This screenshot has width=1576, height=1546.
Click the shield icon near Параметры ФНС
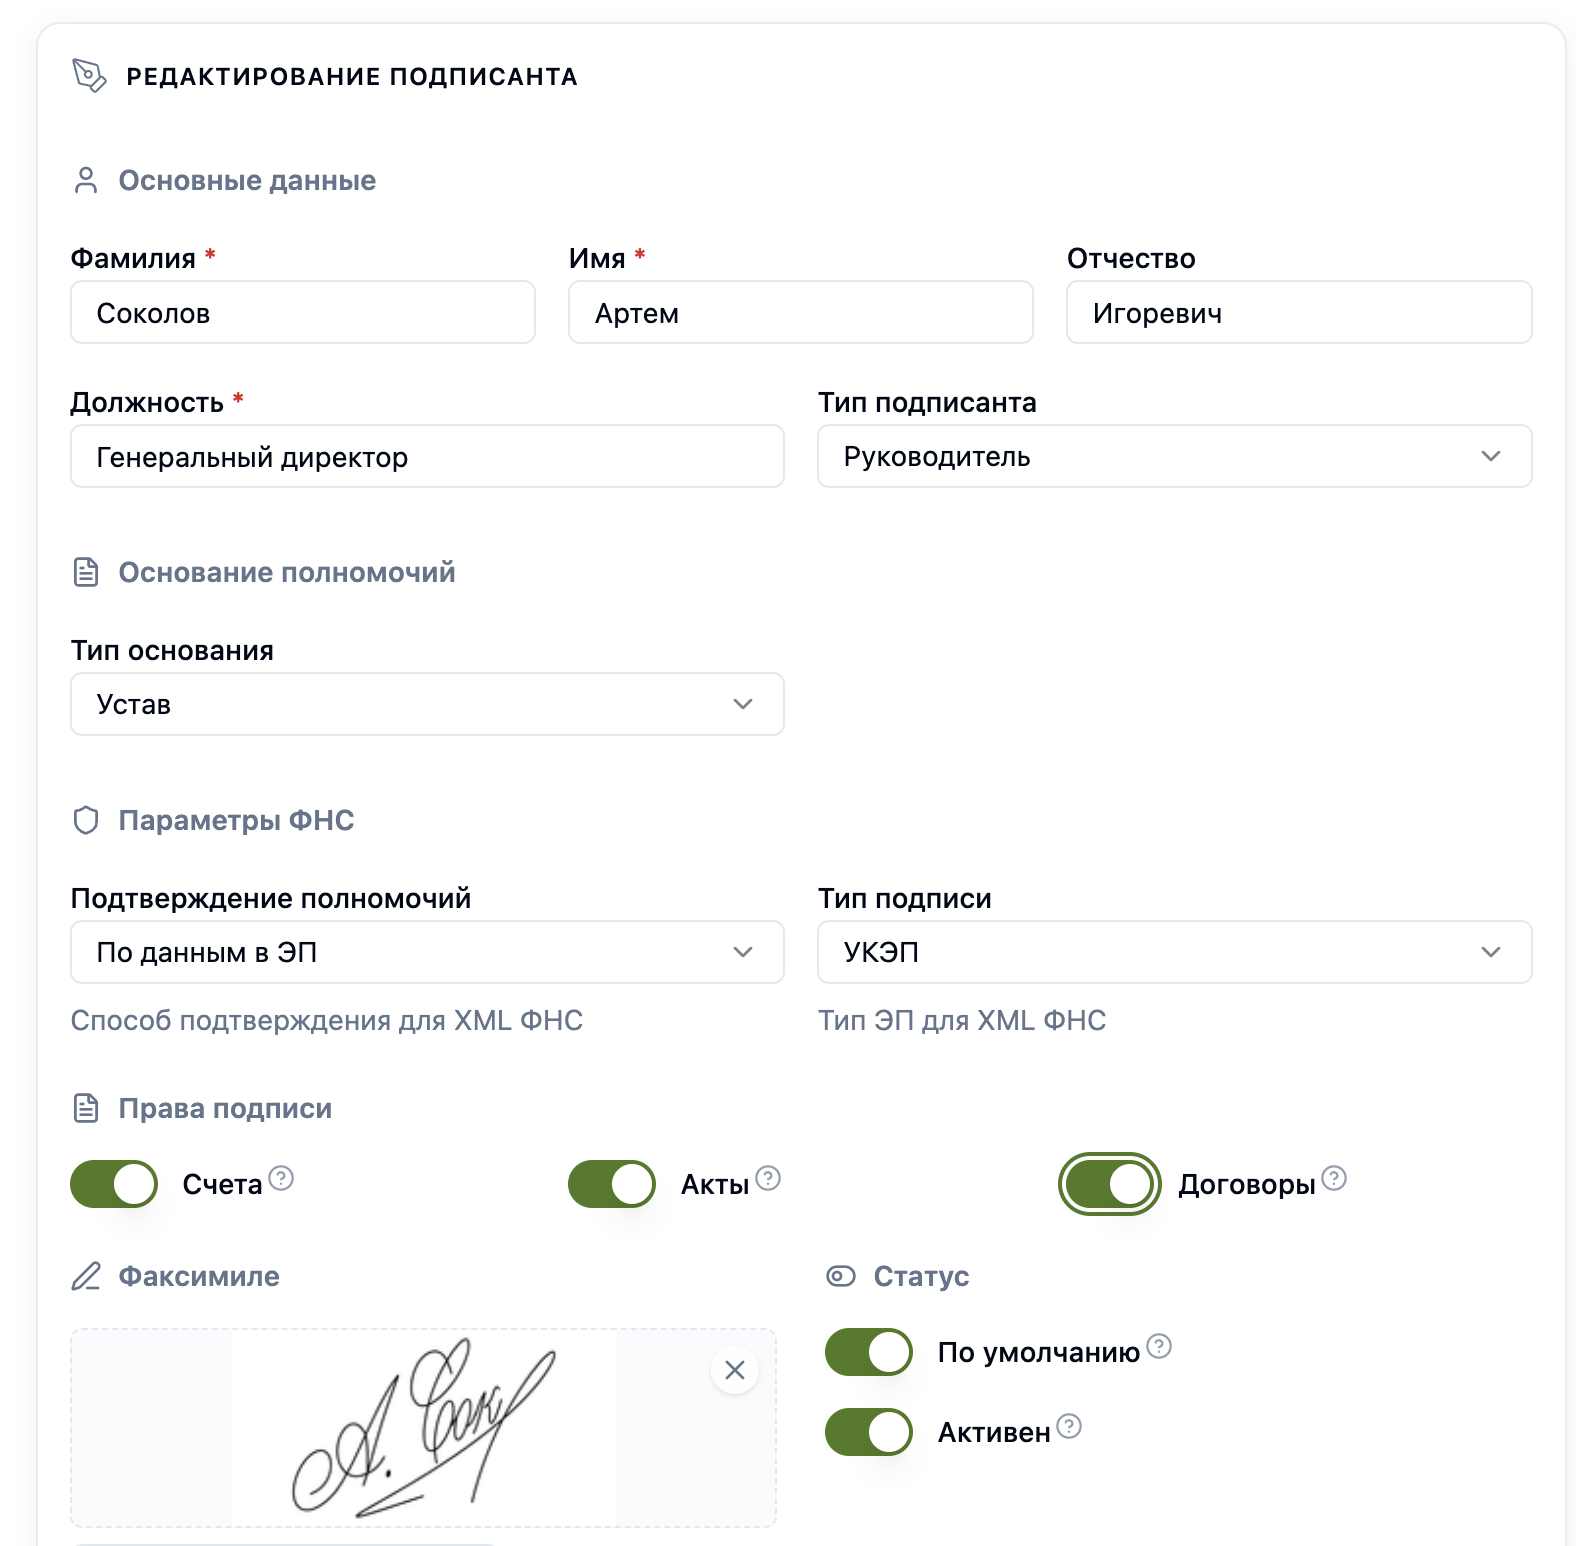pos(86,820)
